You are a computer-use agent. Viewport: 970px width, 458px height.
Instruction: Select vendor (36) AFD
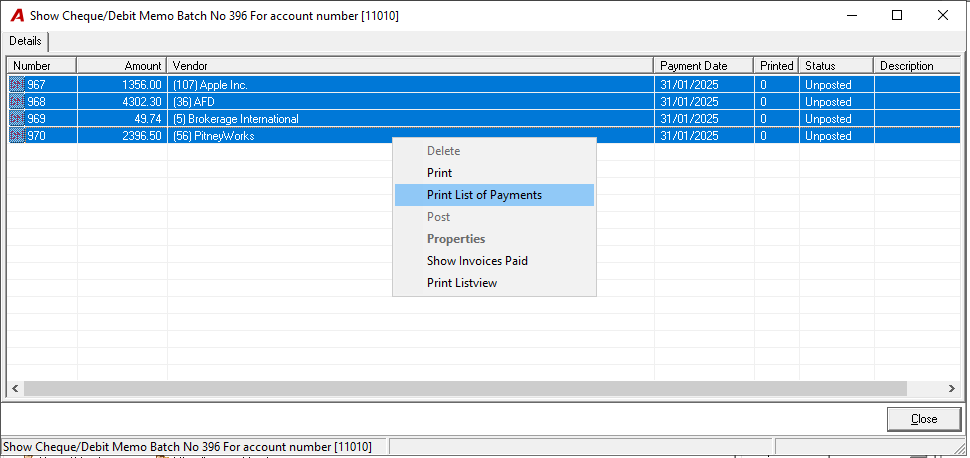tap(194, 102)
